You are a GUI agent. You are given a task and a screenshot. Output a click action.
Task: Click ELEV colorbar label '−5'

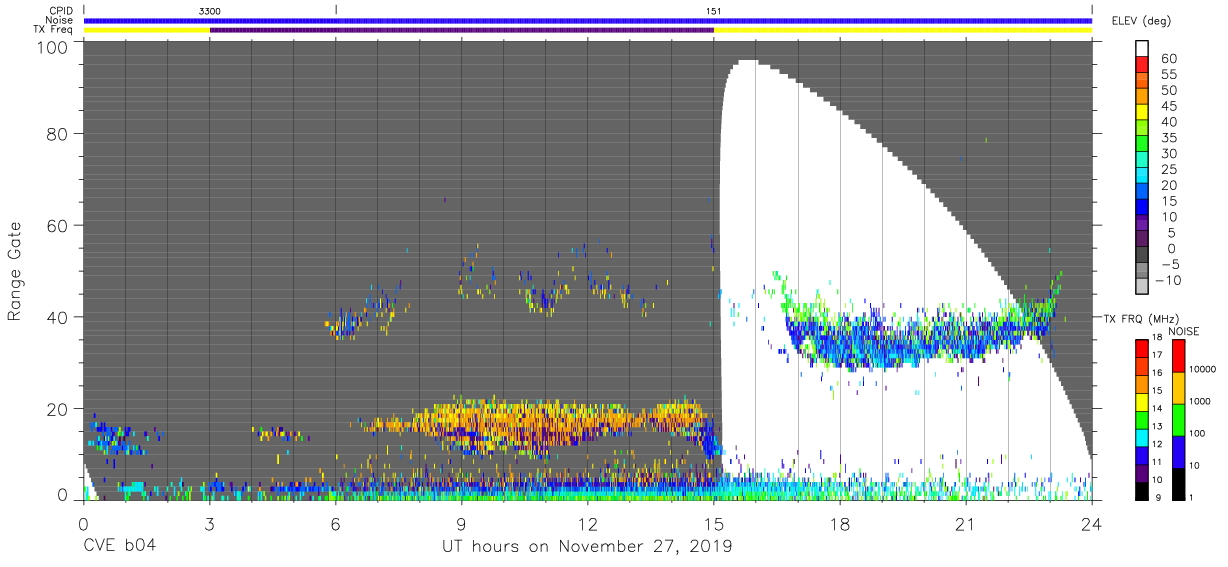click(1169, 263)
